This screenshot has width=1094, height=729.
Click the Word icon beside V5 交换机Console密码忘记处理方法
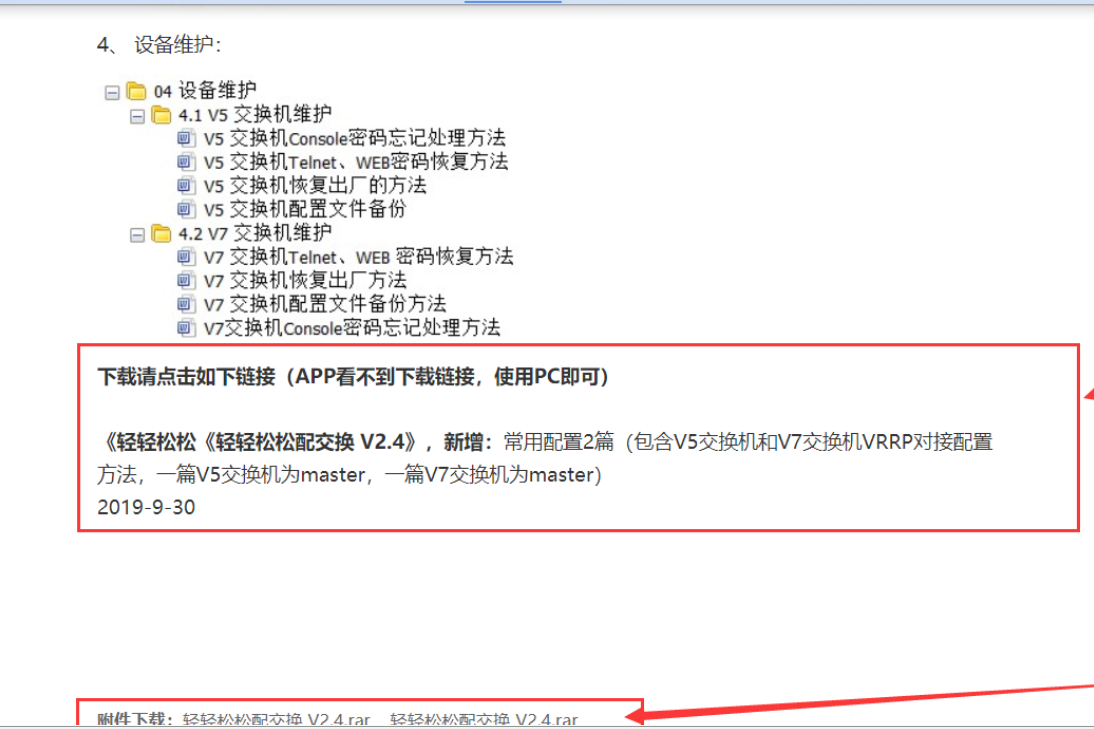point(186,138)
